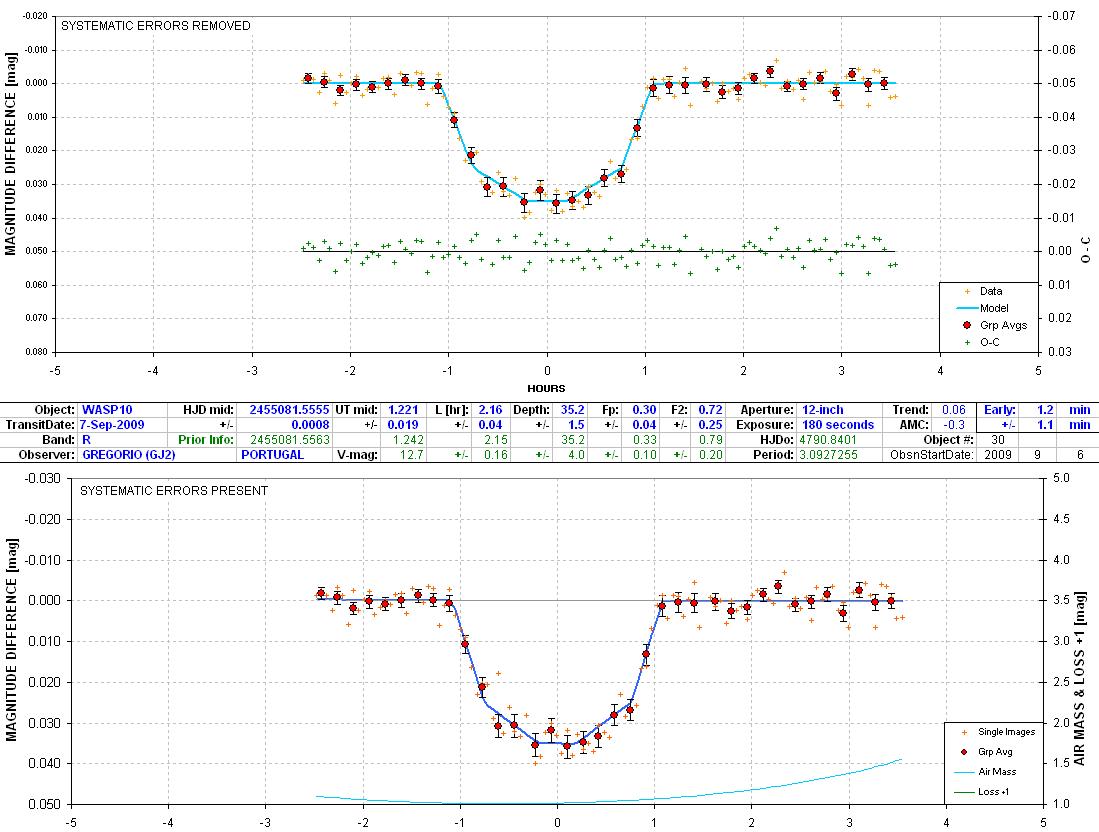
Task: Select the Aperture label cell
Action: (767, 410)
